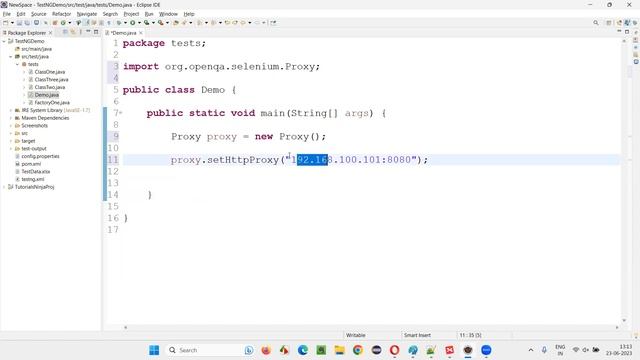Click the green Run toolbar icon
This screenshot has width=640, height=360.
133,23
